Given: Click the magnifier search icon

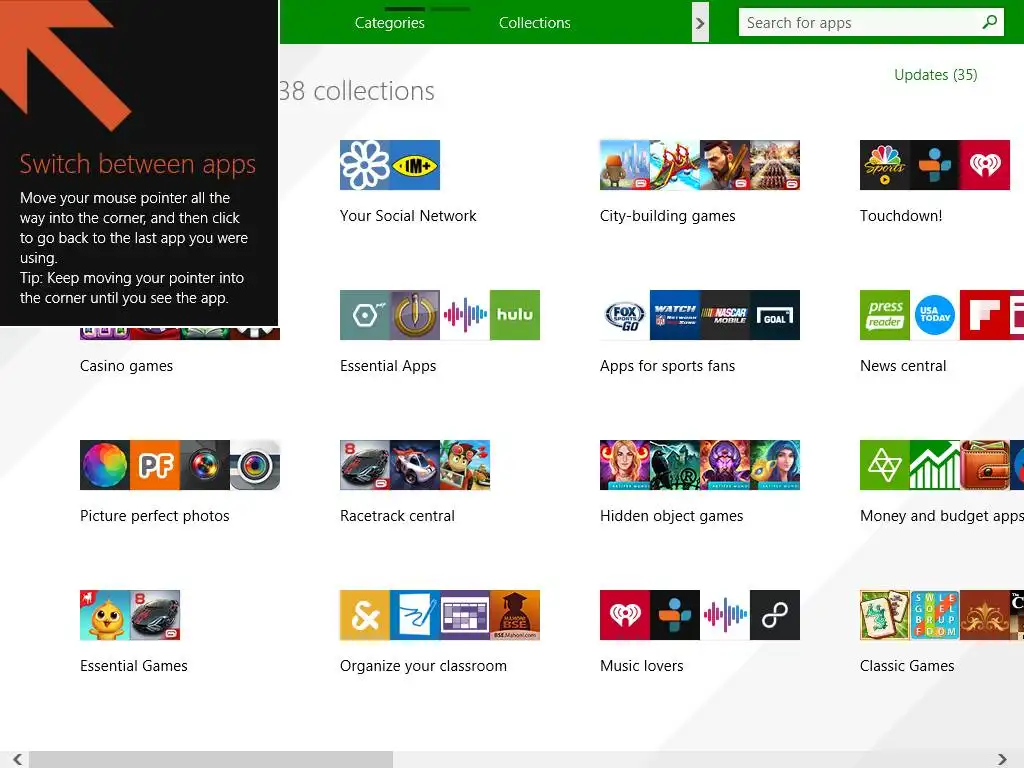Looking at the screenshot, I should click(989, 22).
